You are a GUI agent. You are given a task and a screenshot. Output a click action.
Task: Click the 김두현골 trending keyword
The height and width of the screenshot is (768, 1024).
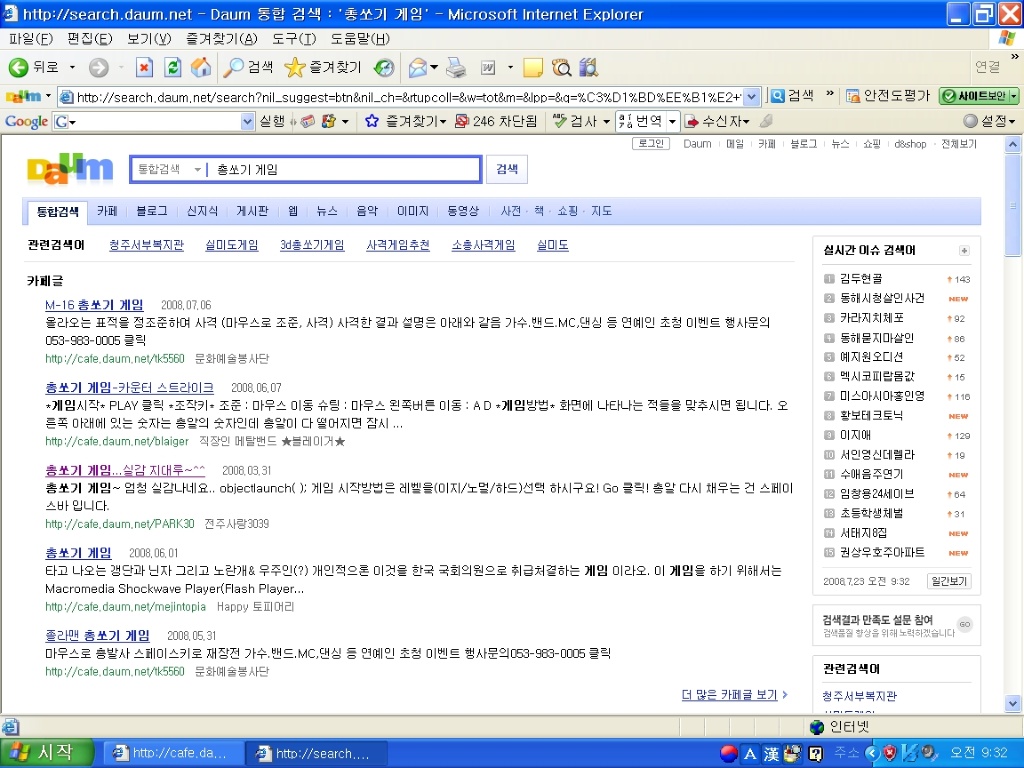click(x=861, y=279)
